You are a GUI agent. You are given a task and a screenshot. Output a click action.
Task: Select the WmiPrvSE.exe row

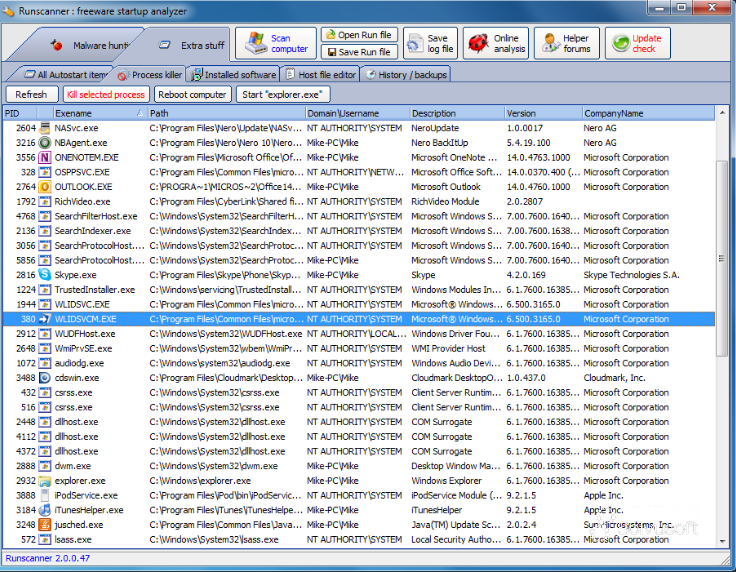[x=359, y=348]
